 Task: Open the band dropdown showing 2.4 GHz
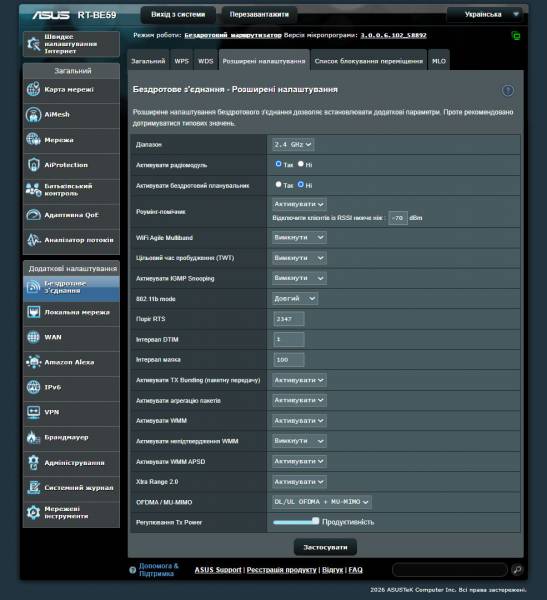(293, 145)
